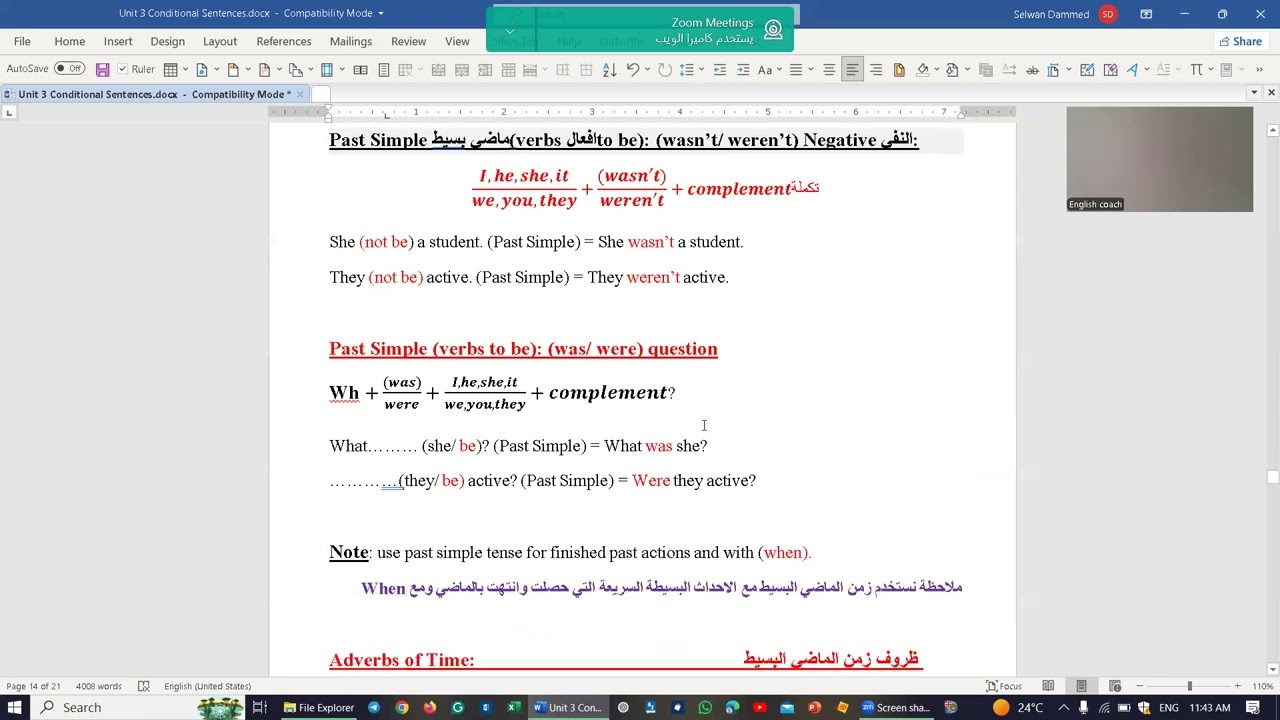Click the Page 14 of 21 indicator
Screen dimensions: 1280x720
33,686
